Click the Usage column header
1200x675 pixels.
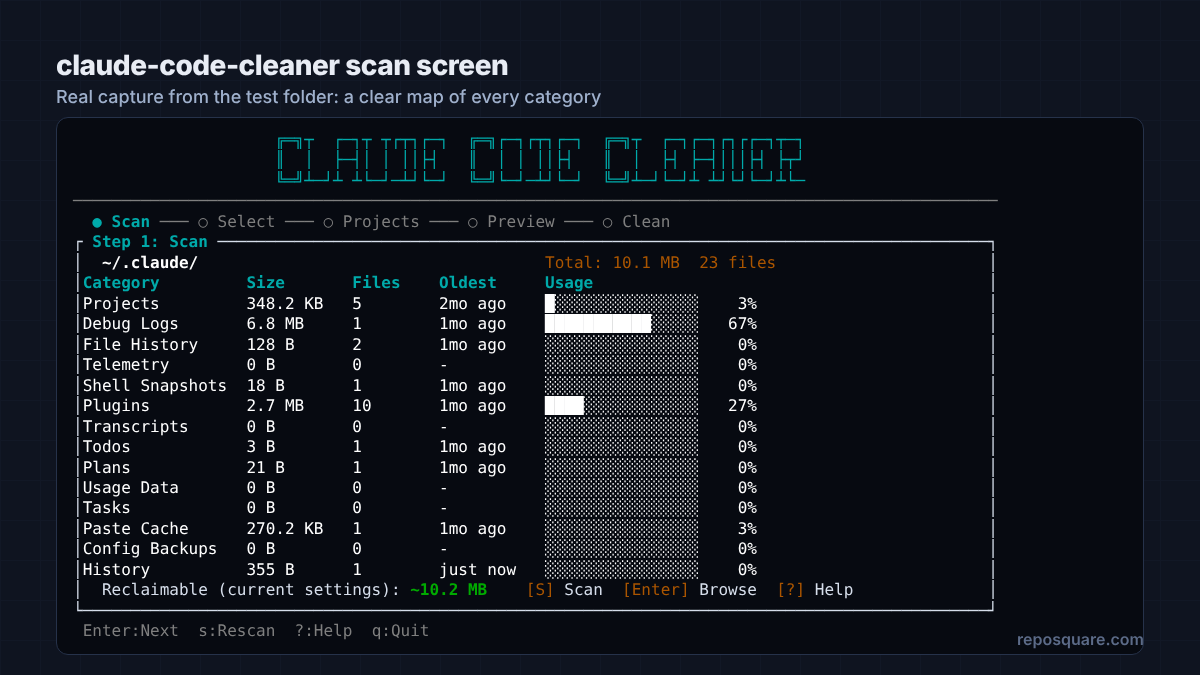(569, 283)
